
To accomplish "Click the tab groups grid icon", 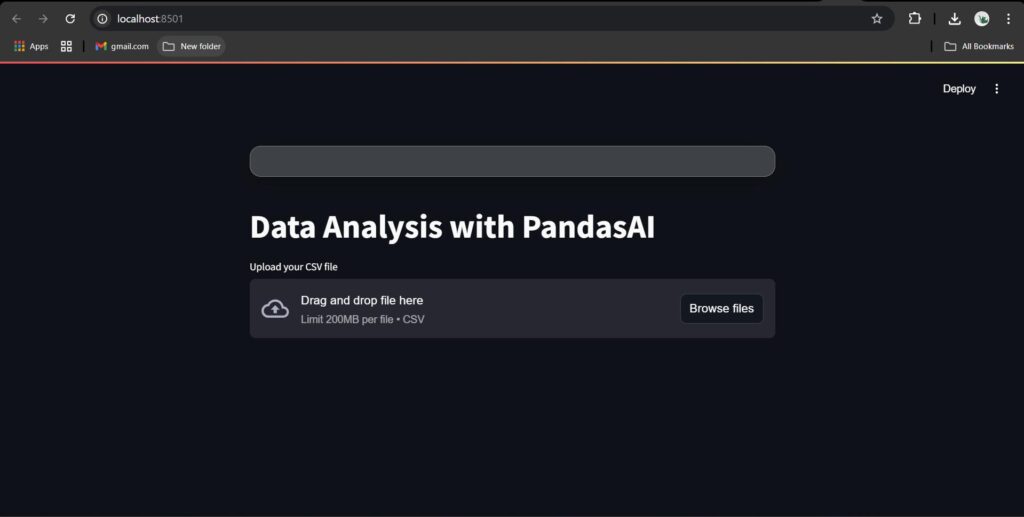I will 66,46.
